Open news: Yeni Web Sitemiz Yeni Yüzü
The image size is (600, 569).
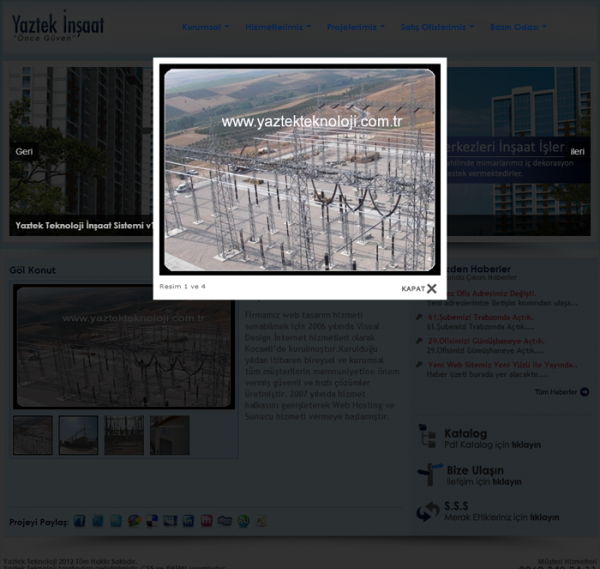(x=502, y=365)
